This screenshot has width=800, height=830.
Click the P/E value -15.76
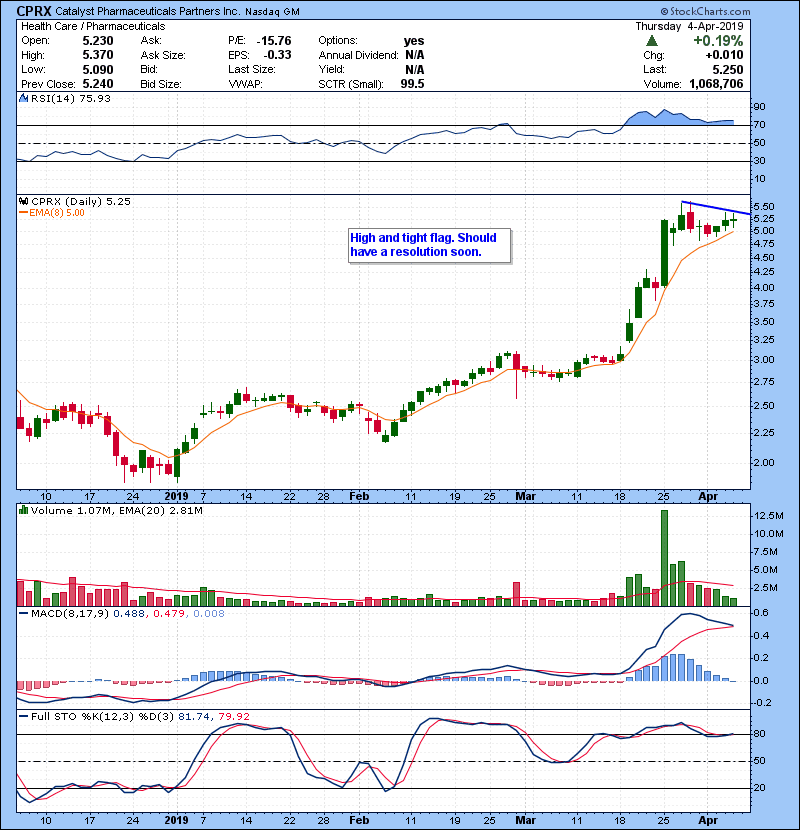[274, 41]
